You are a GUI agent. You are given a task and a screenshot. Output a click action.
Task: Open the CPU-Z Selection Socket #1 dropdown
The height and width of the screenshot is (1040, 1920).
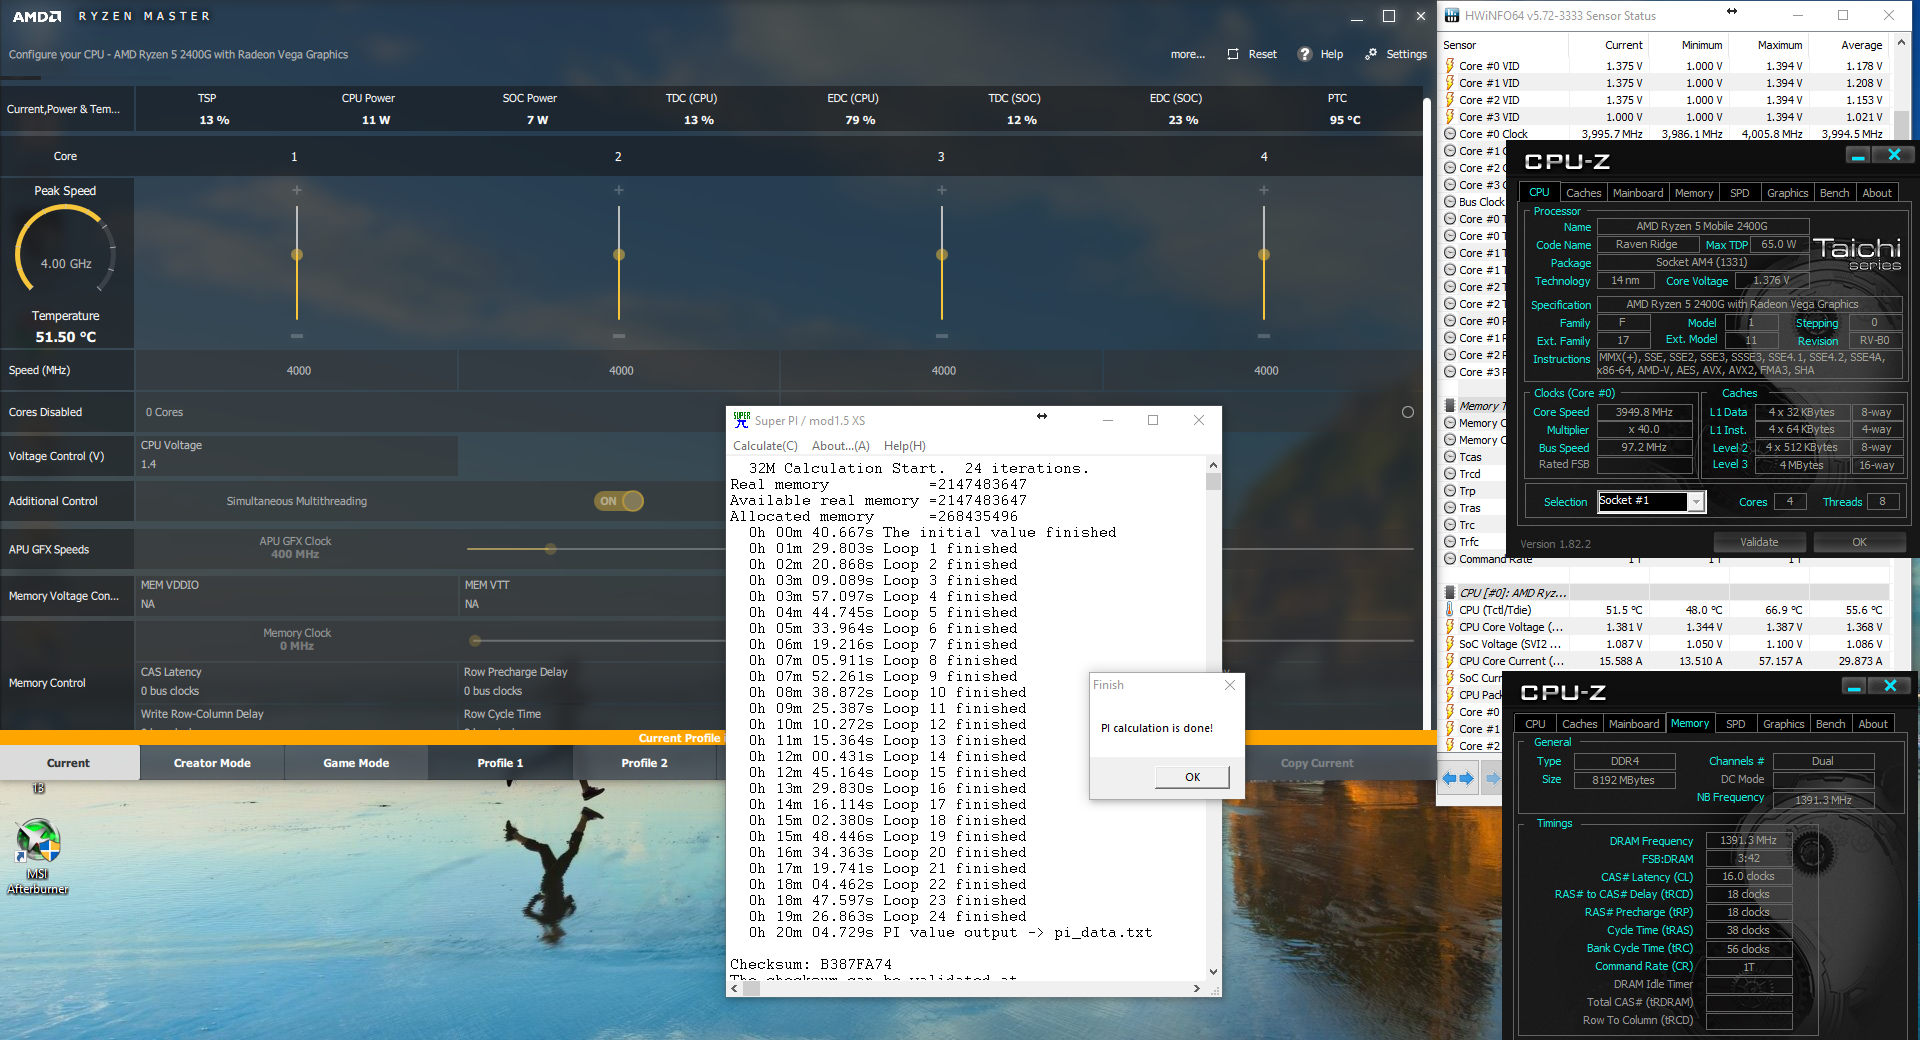tap(1696, 502)
